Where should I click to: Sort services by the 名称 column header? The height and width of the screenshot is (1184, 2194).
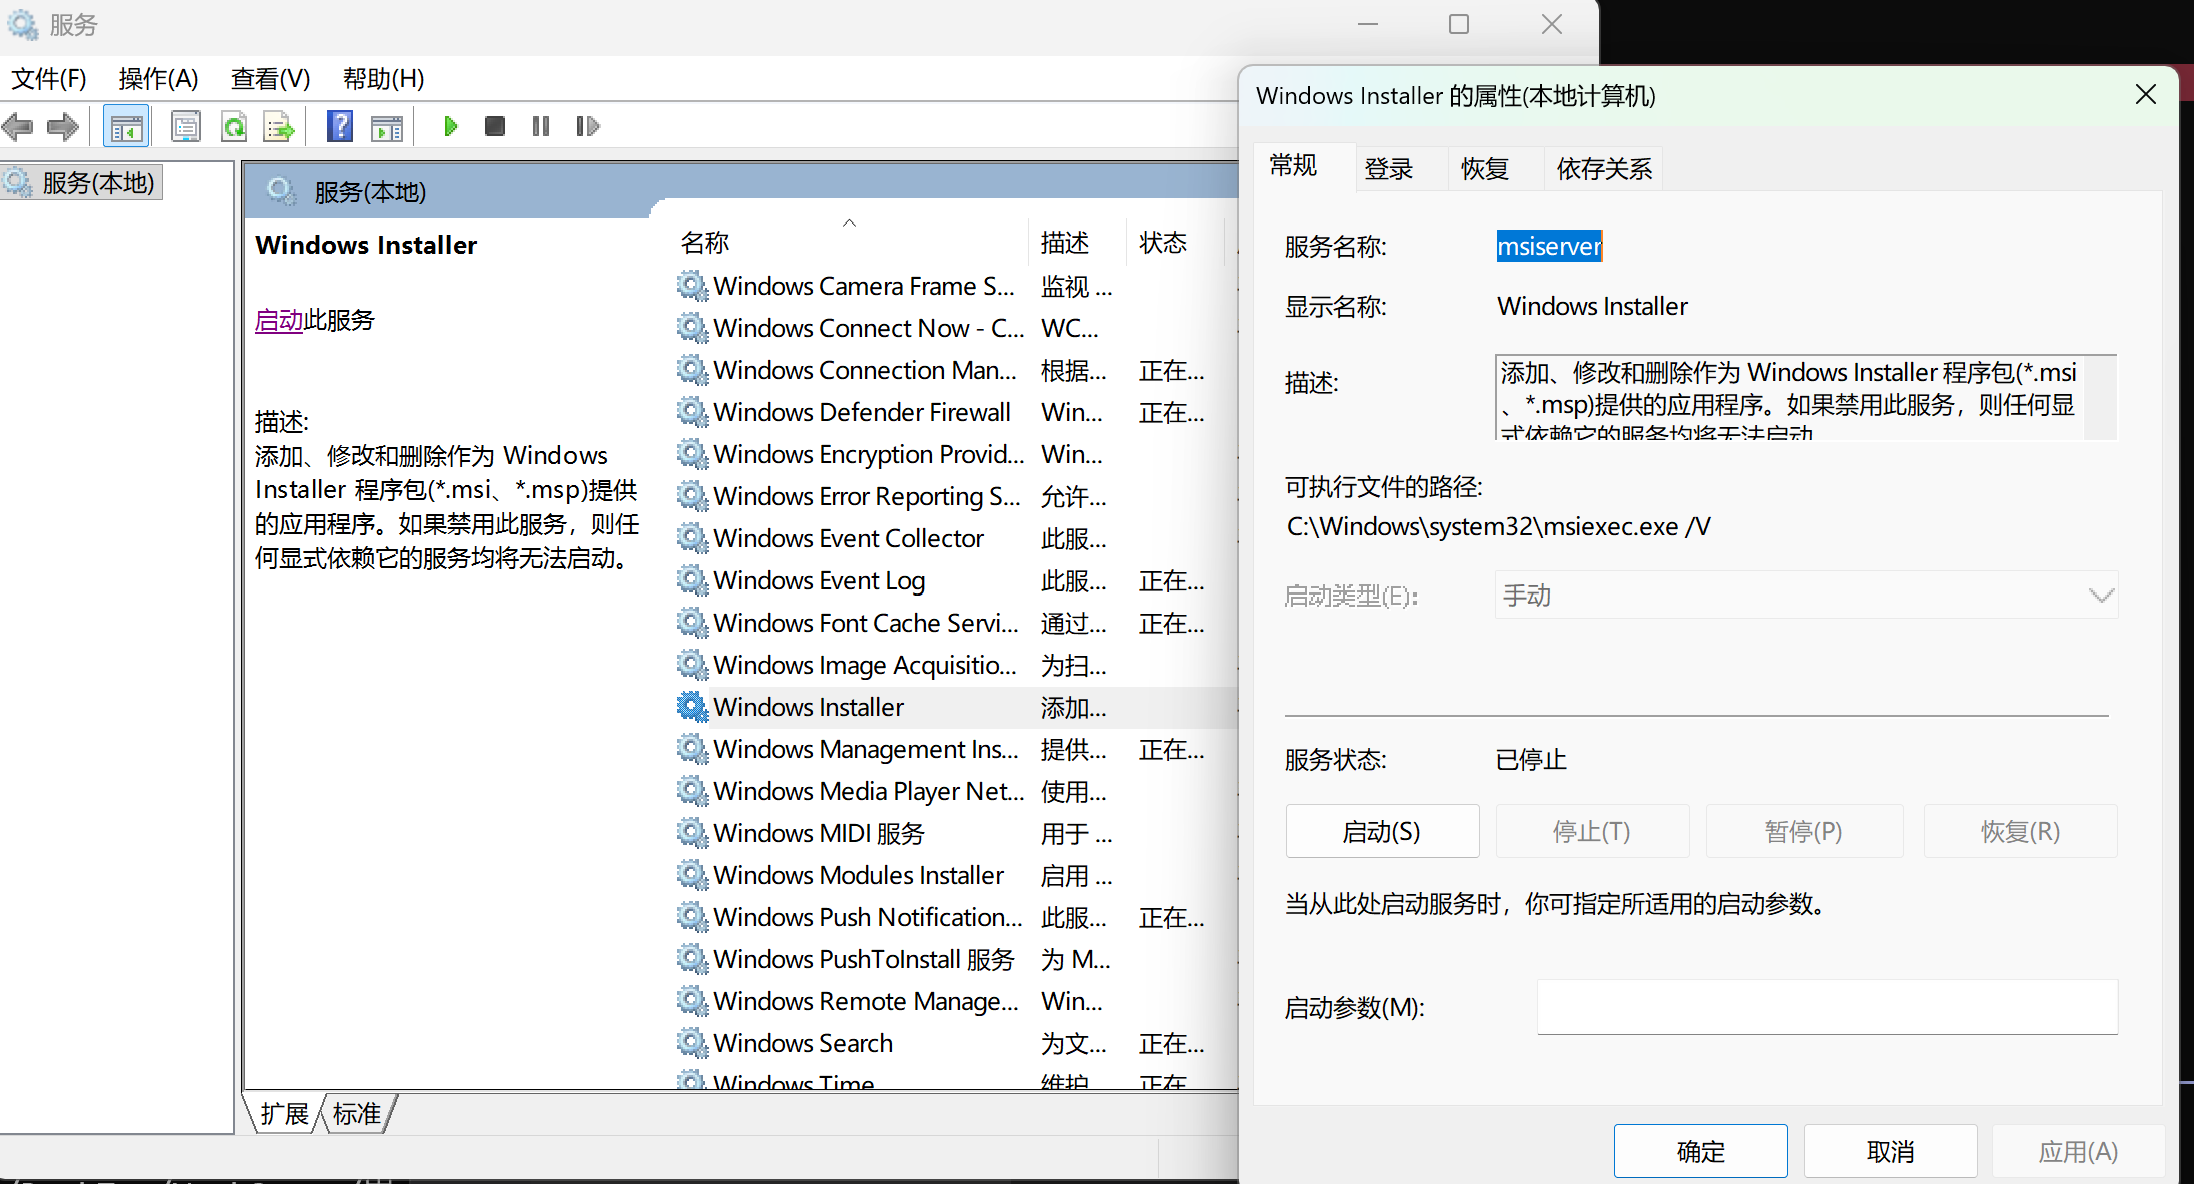coord(851,242)
